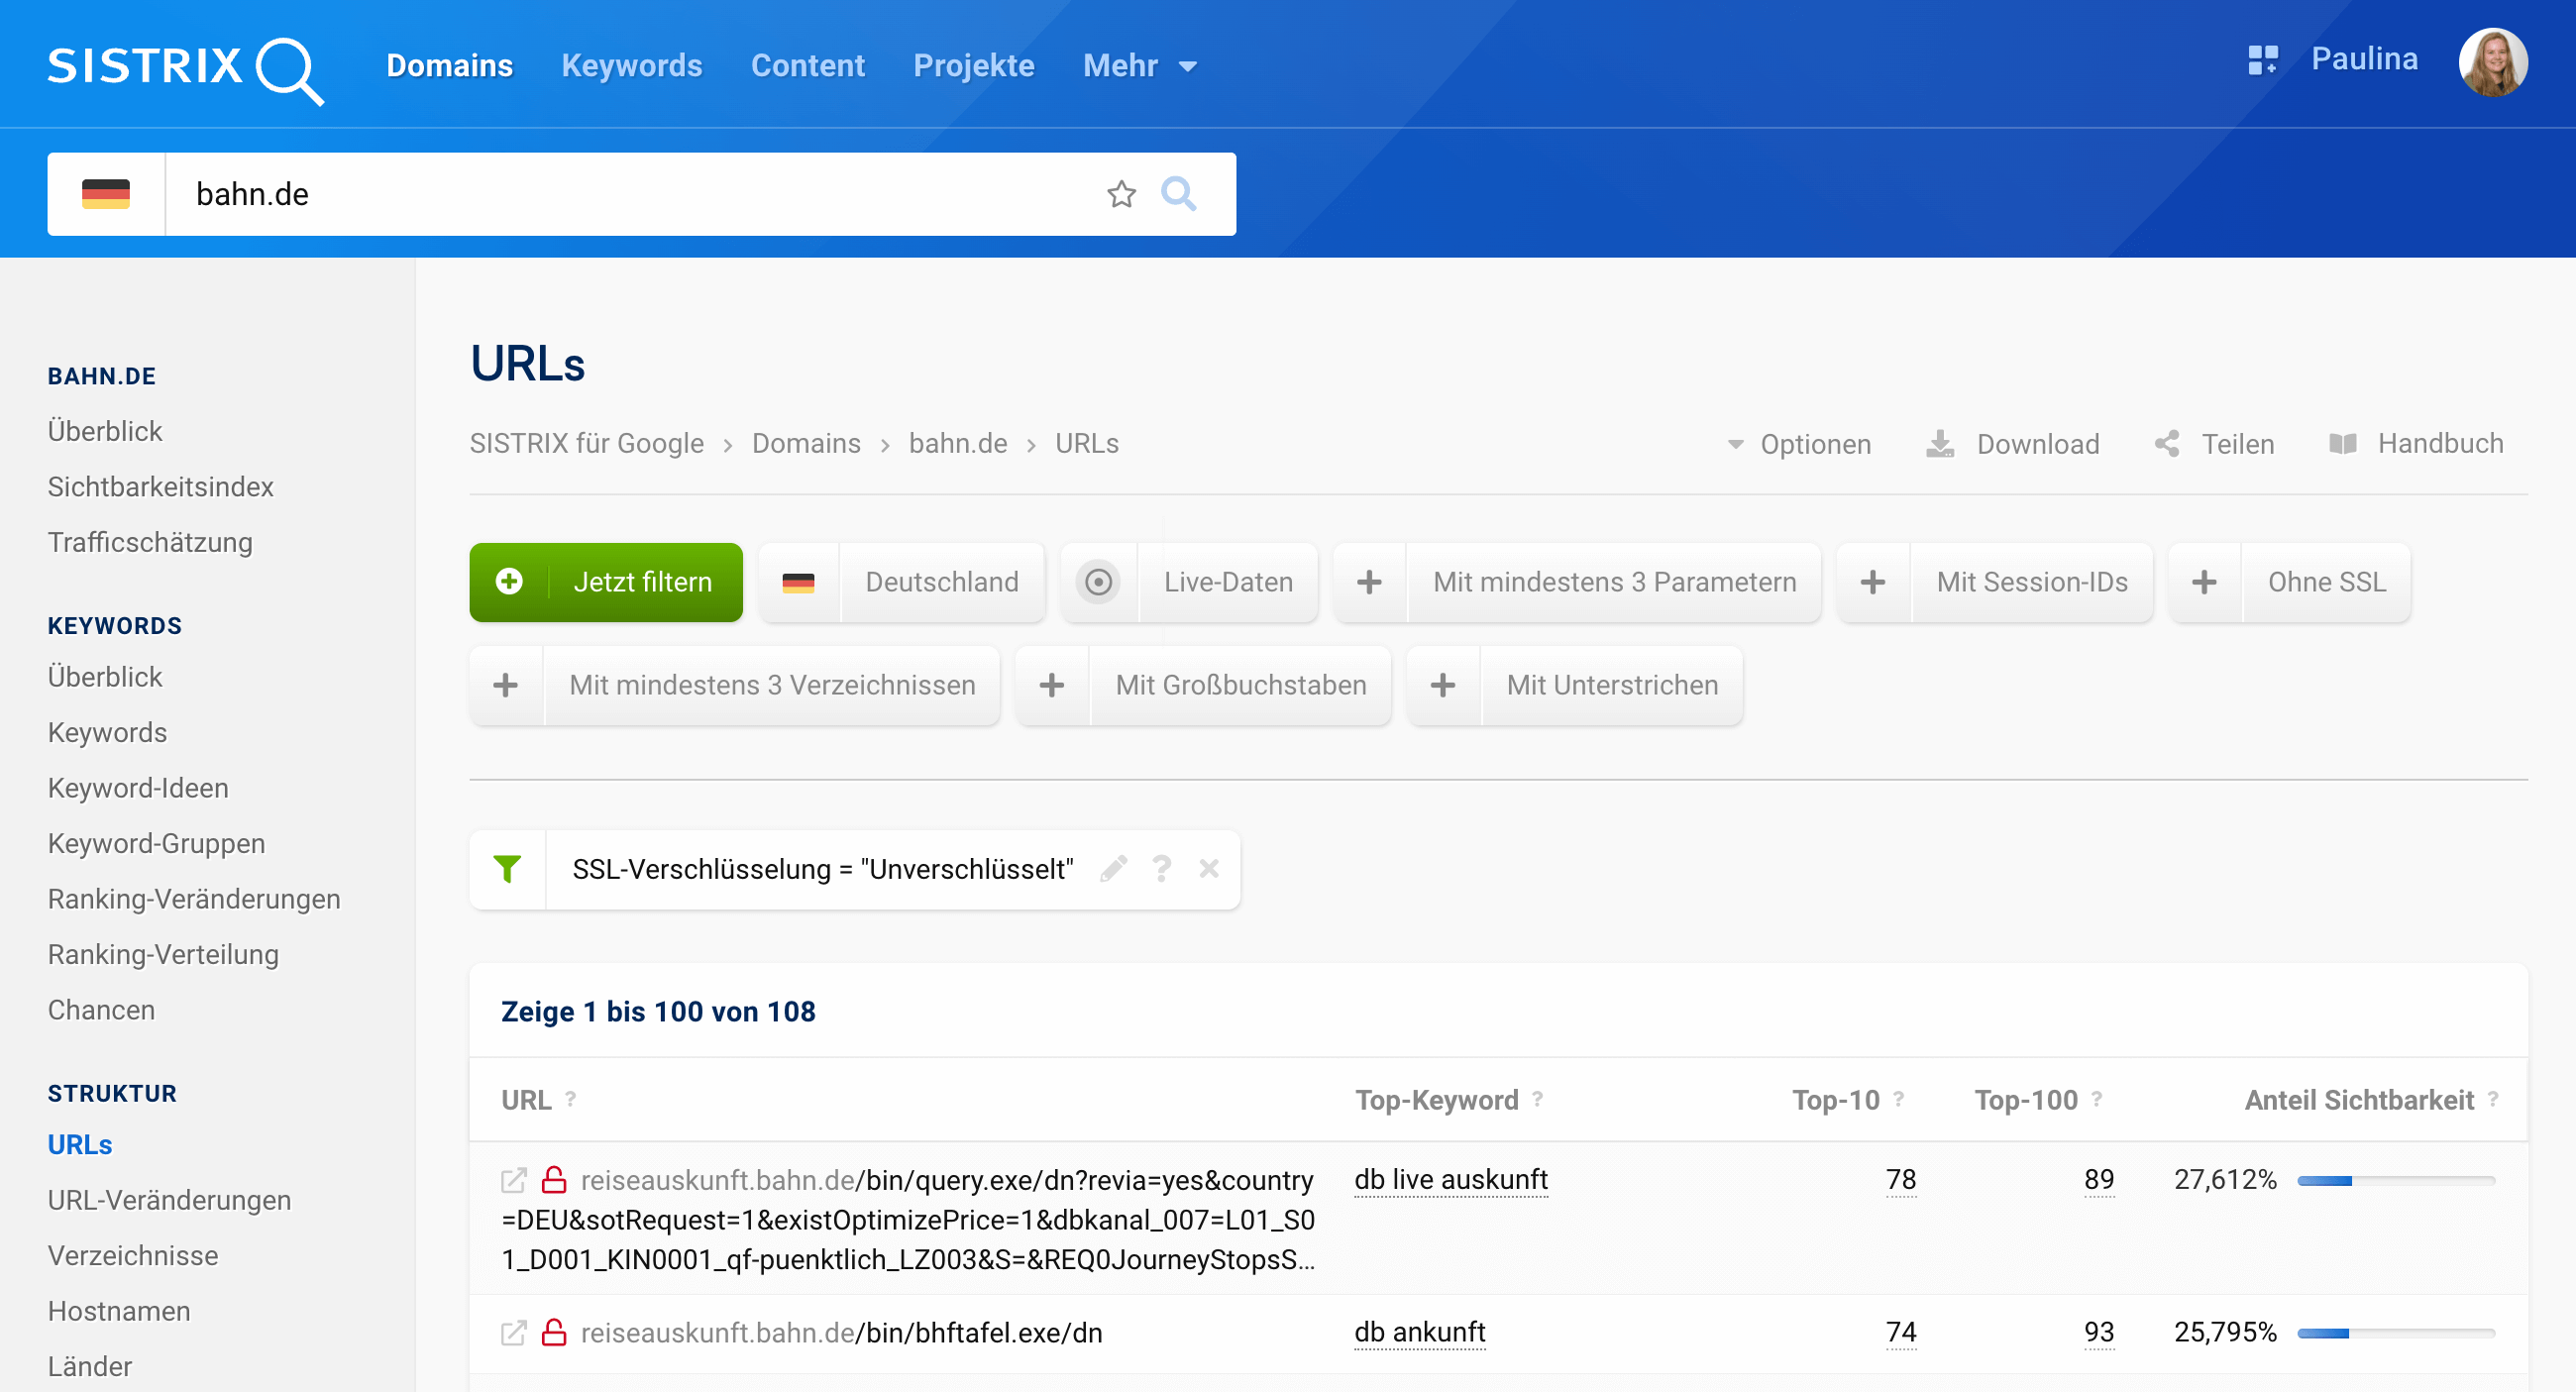Click the red unlocked padlock on bhftafel URL
This screenshot has width=2576, height=1392.
click(554, 1333)
